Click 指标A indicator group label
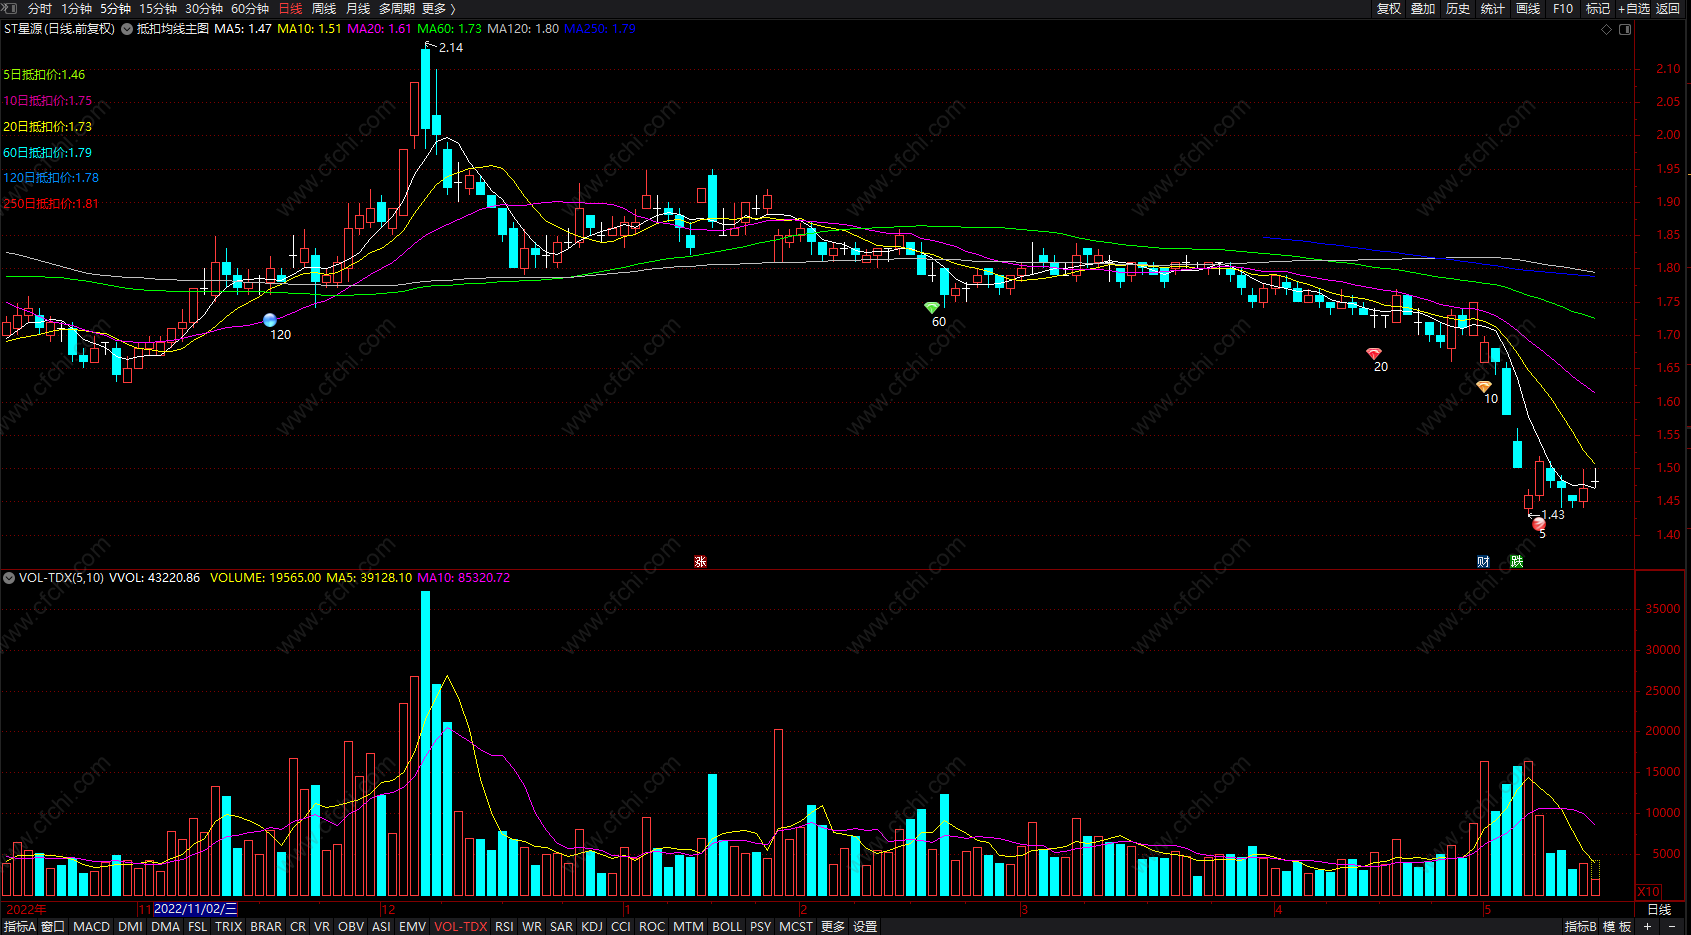 click(19, 927)
